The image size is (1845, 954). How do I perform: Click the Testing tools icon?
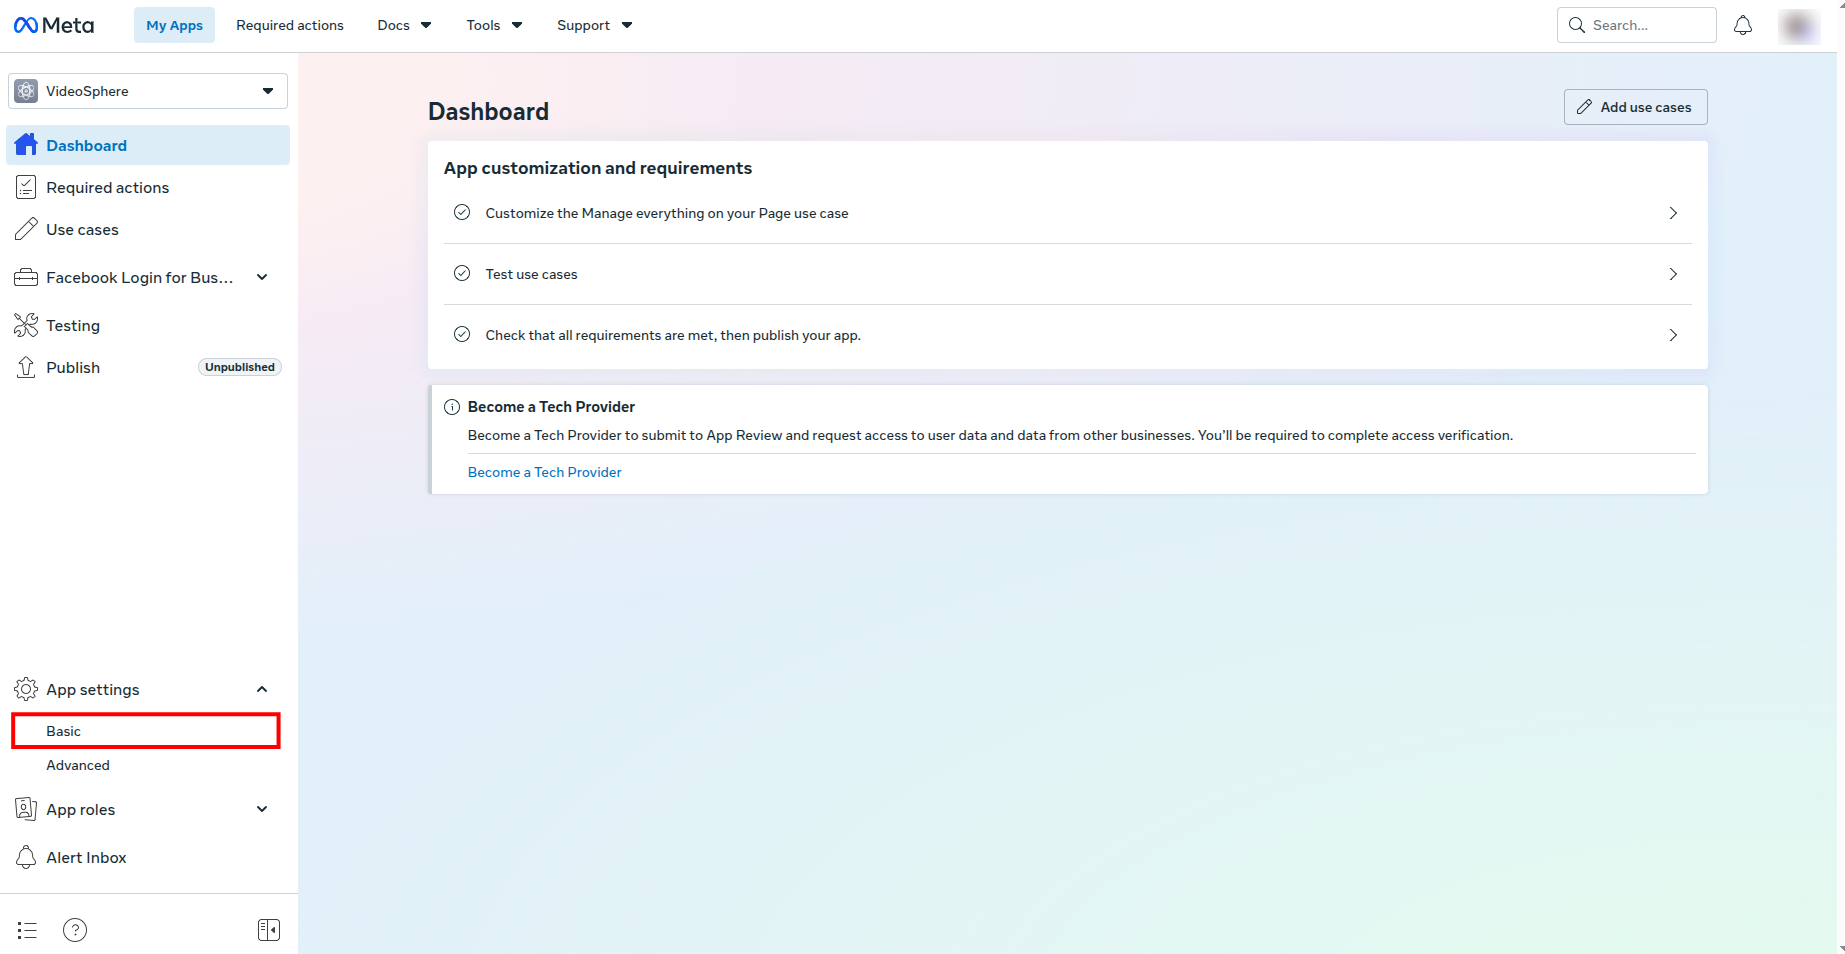pos(26,325)
